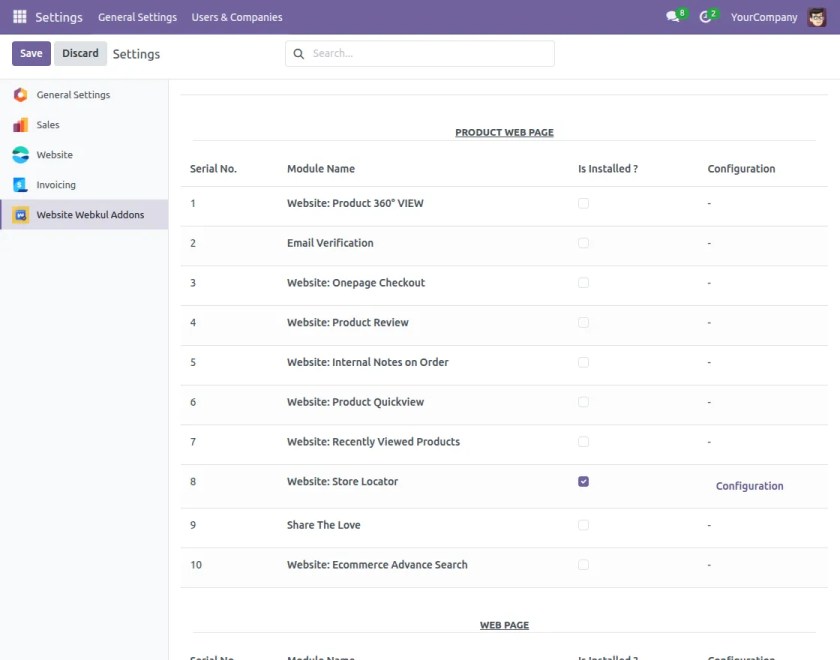
Task: Disable the Website: Store Locator checkbox
Action: click(x=583, y=481)
